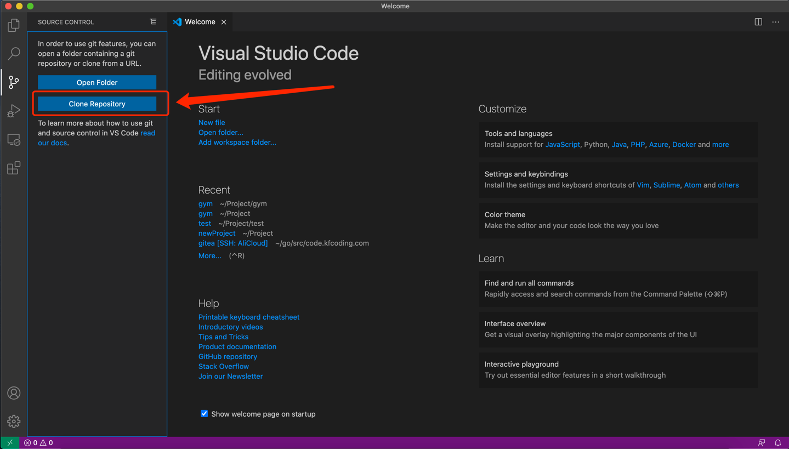Viewport: 789px width, 449px height.
Task: Click the Open Folder button
Action: coord(97,83)
